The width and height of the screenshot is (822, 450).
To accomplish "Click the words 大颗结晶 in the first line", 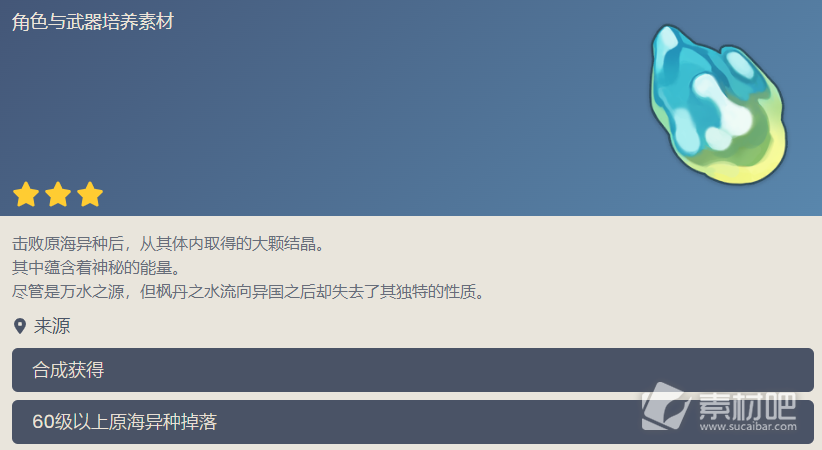I will point(284,244).
